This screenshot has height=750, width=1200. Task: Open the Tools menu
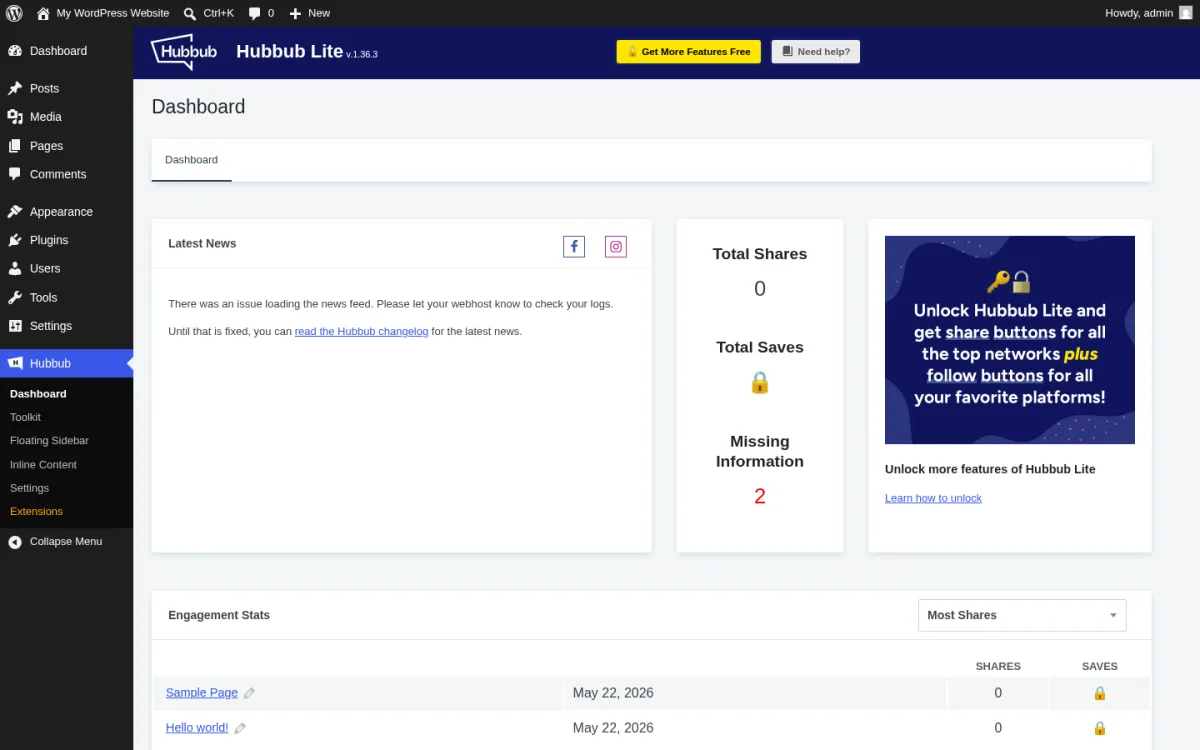66,298
